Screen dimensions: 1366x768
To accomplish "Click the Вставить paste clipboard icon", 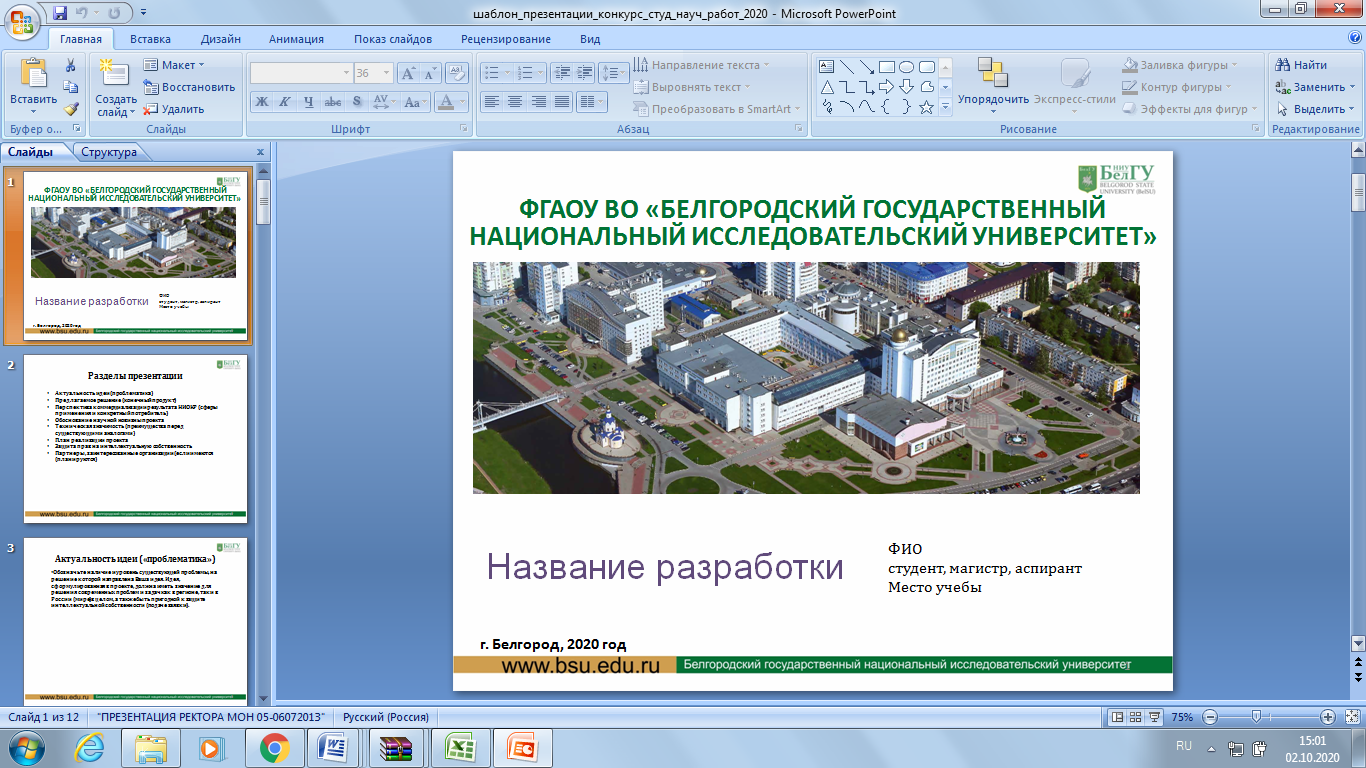I will 34,75.
